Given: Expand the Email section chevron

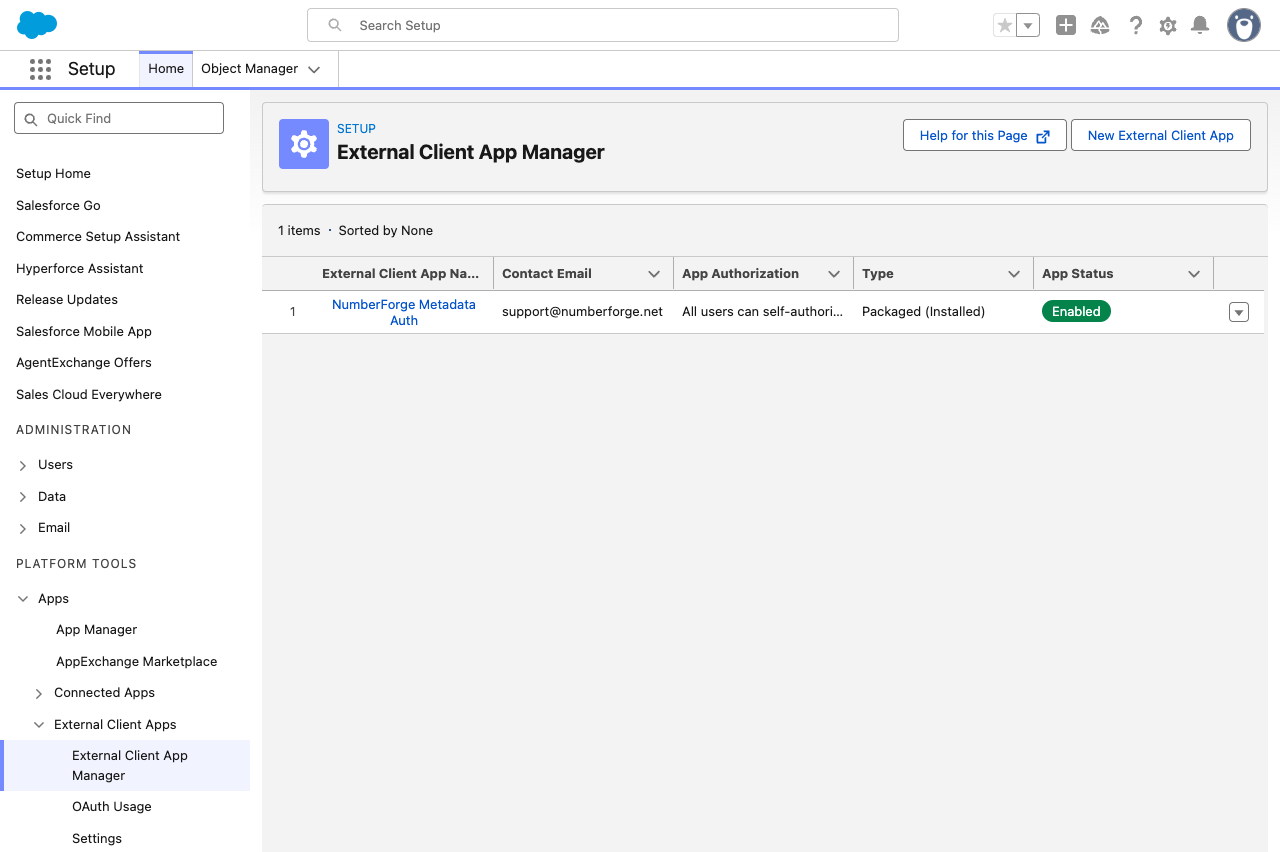Looking at the screenshot, I should tap(23, 528).
